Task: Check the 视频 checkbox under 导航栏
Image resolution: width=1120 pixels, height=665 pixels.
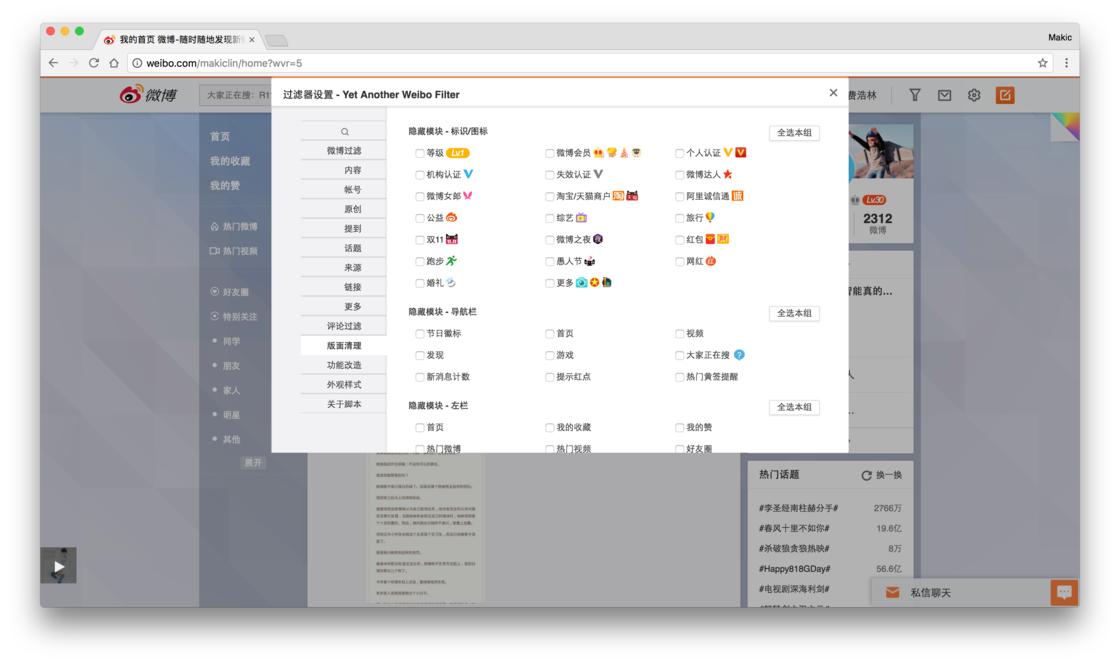Action: coord(680,334)
